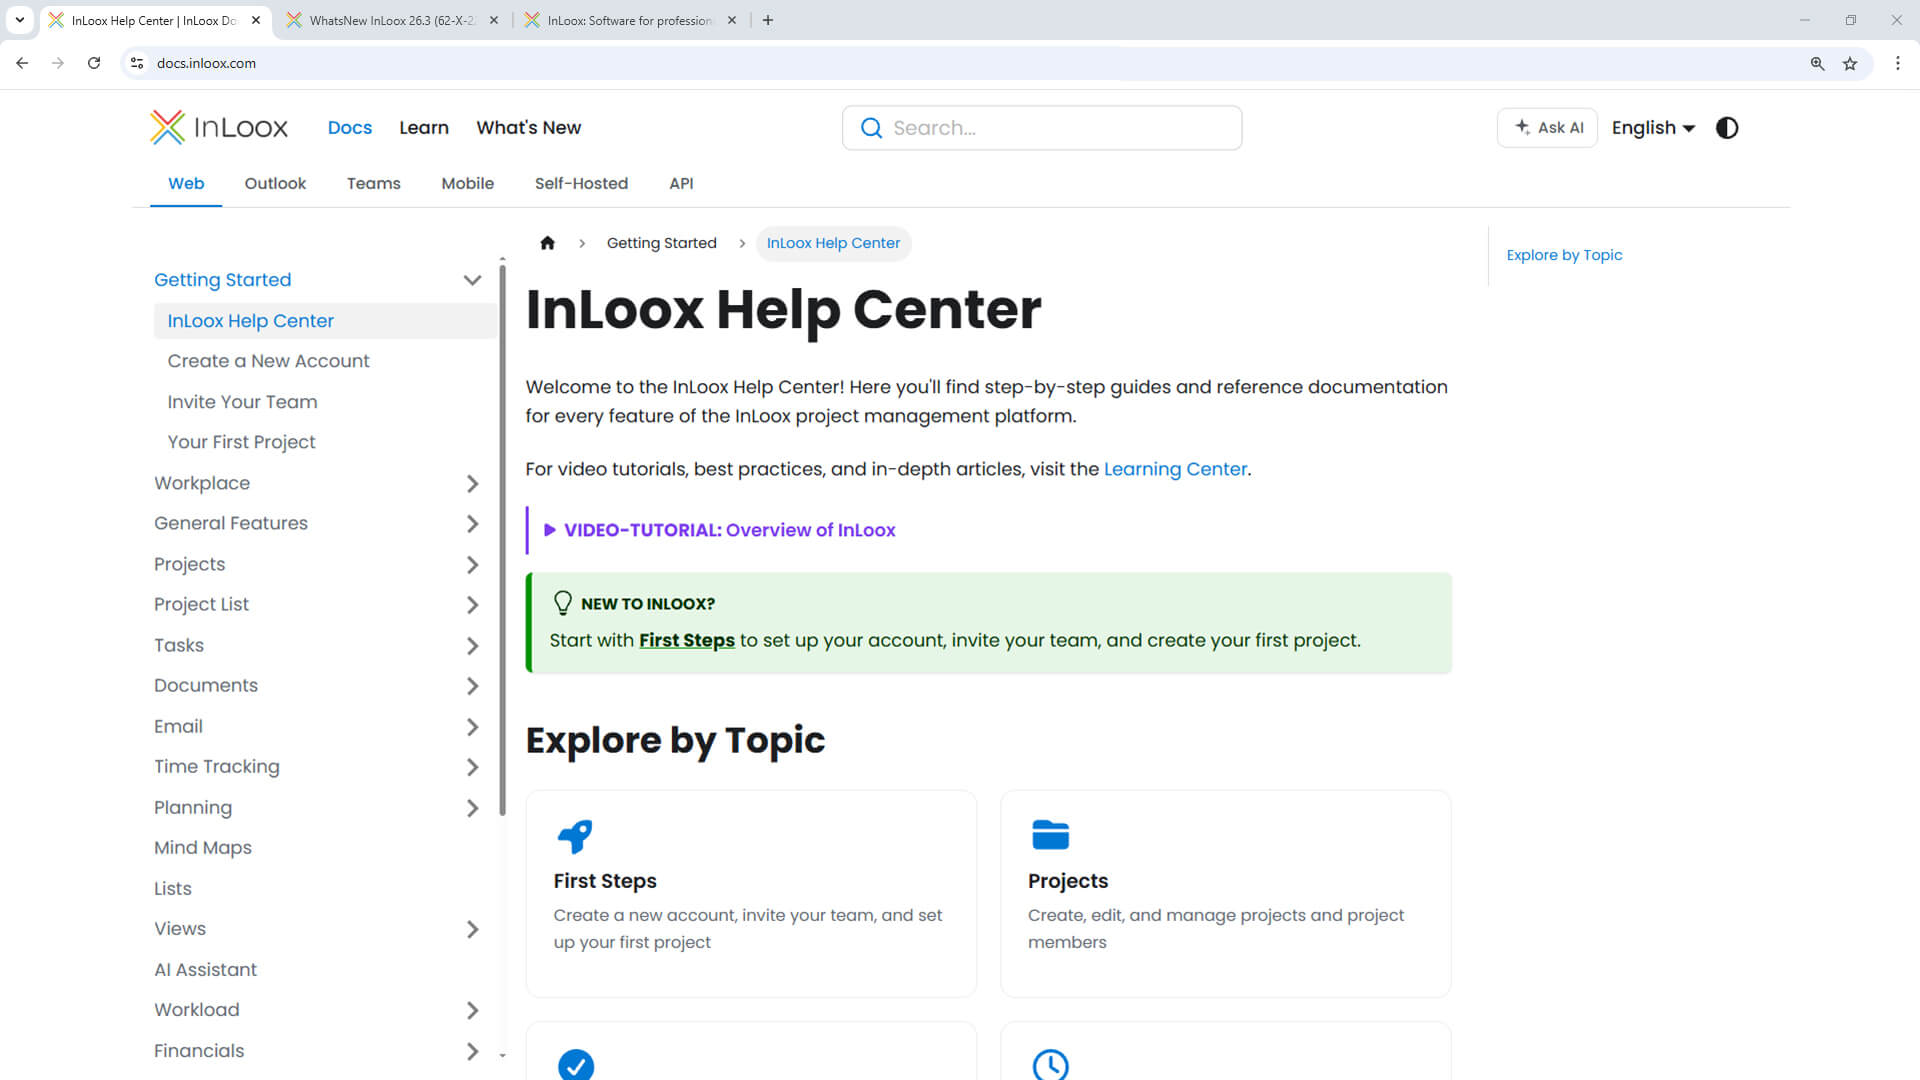Click into the Search field

[1042, 128]
